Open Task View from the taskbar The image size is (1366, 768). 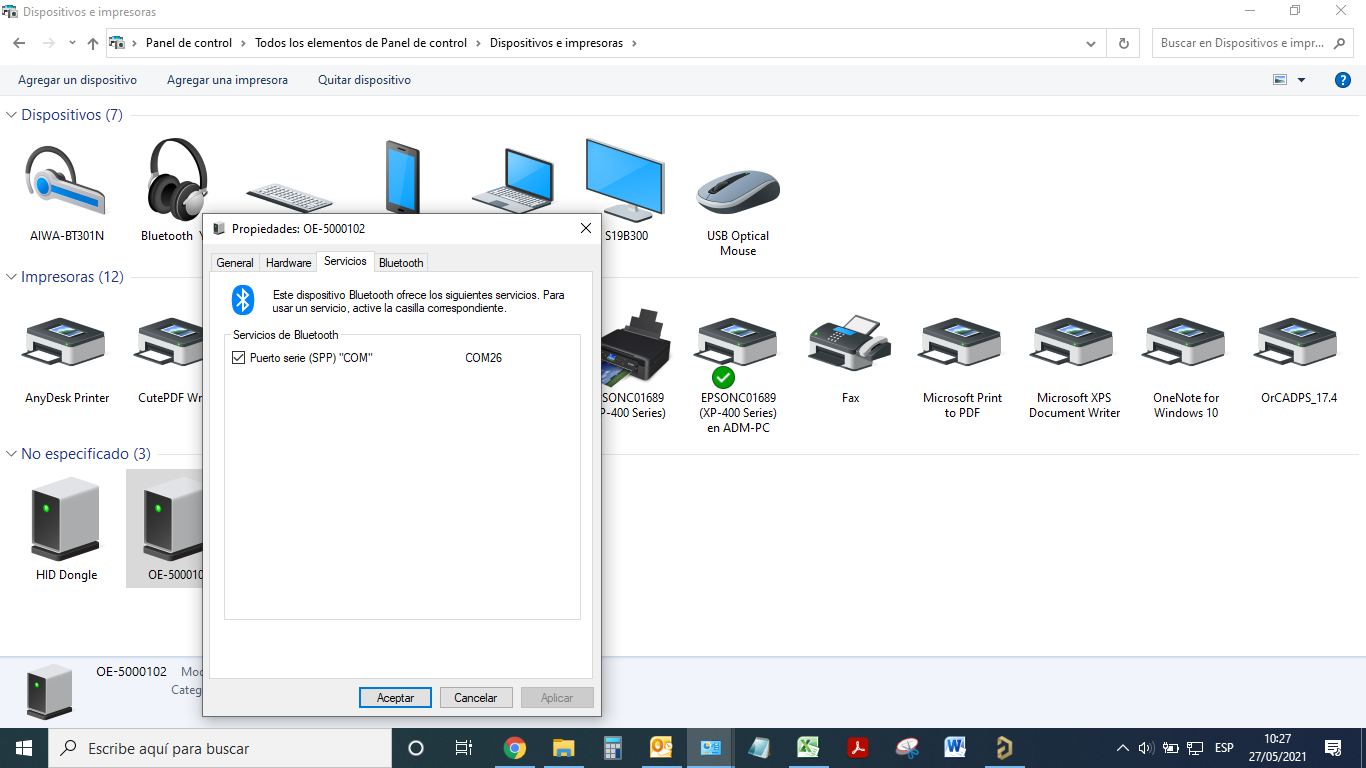pos(464,748)
